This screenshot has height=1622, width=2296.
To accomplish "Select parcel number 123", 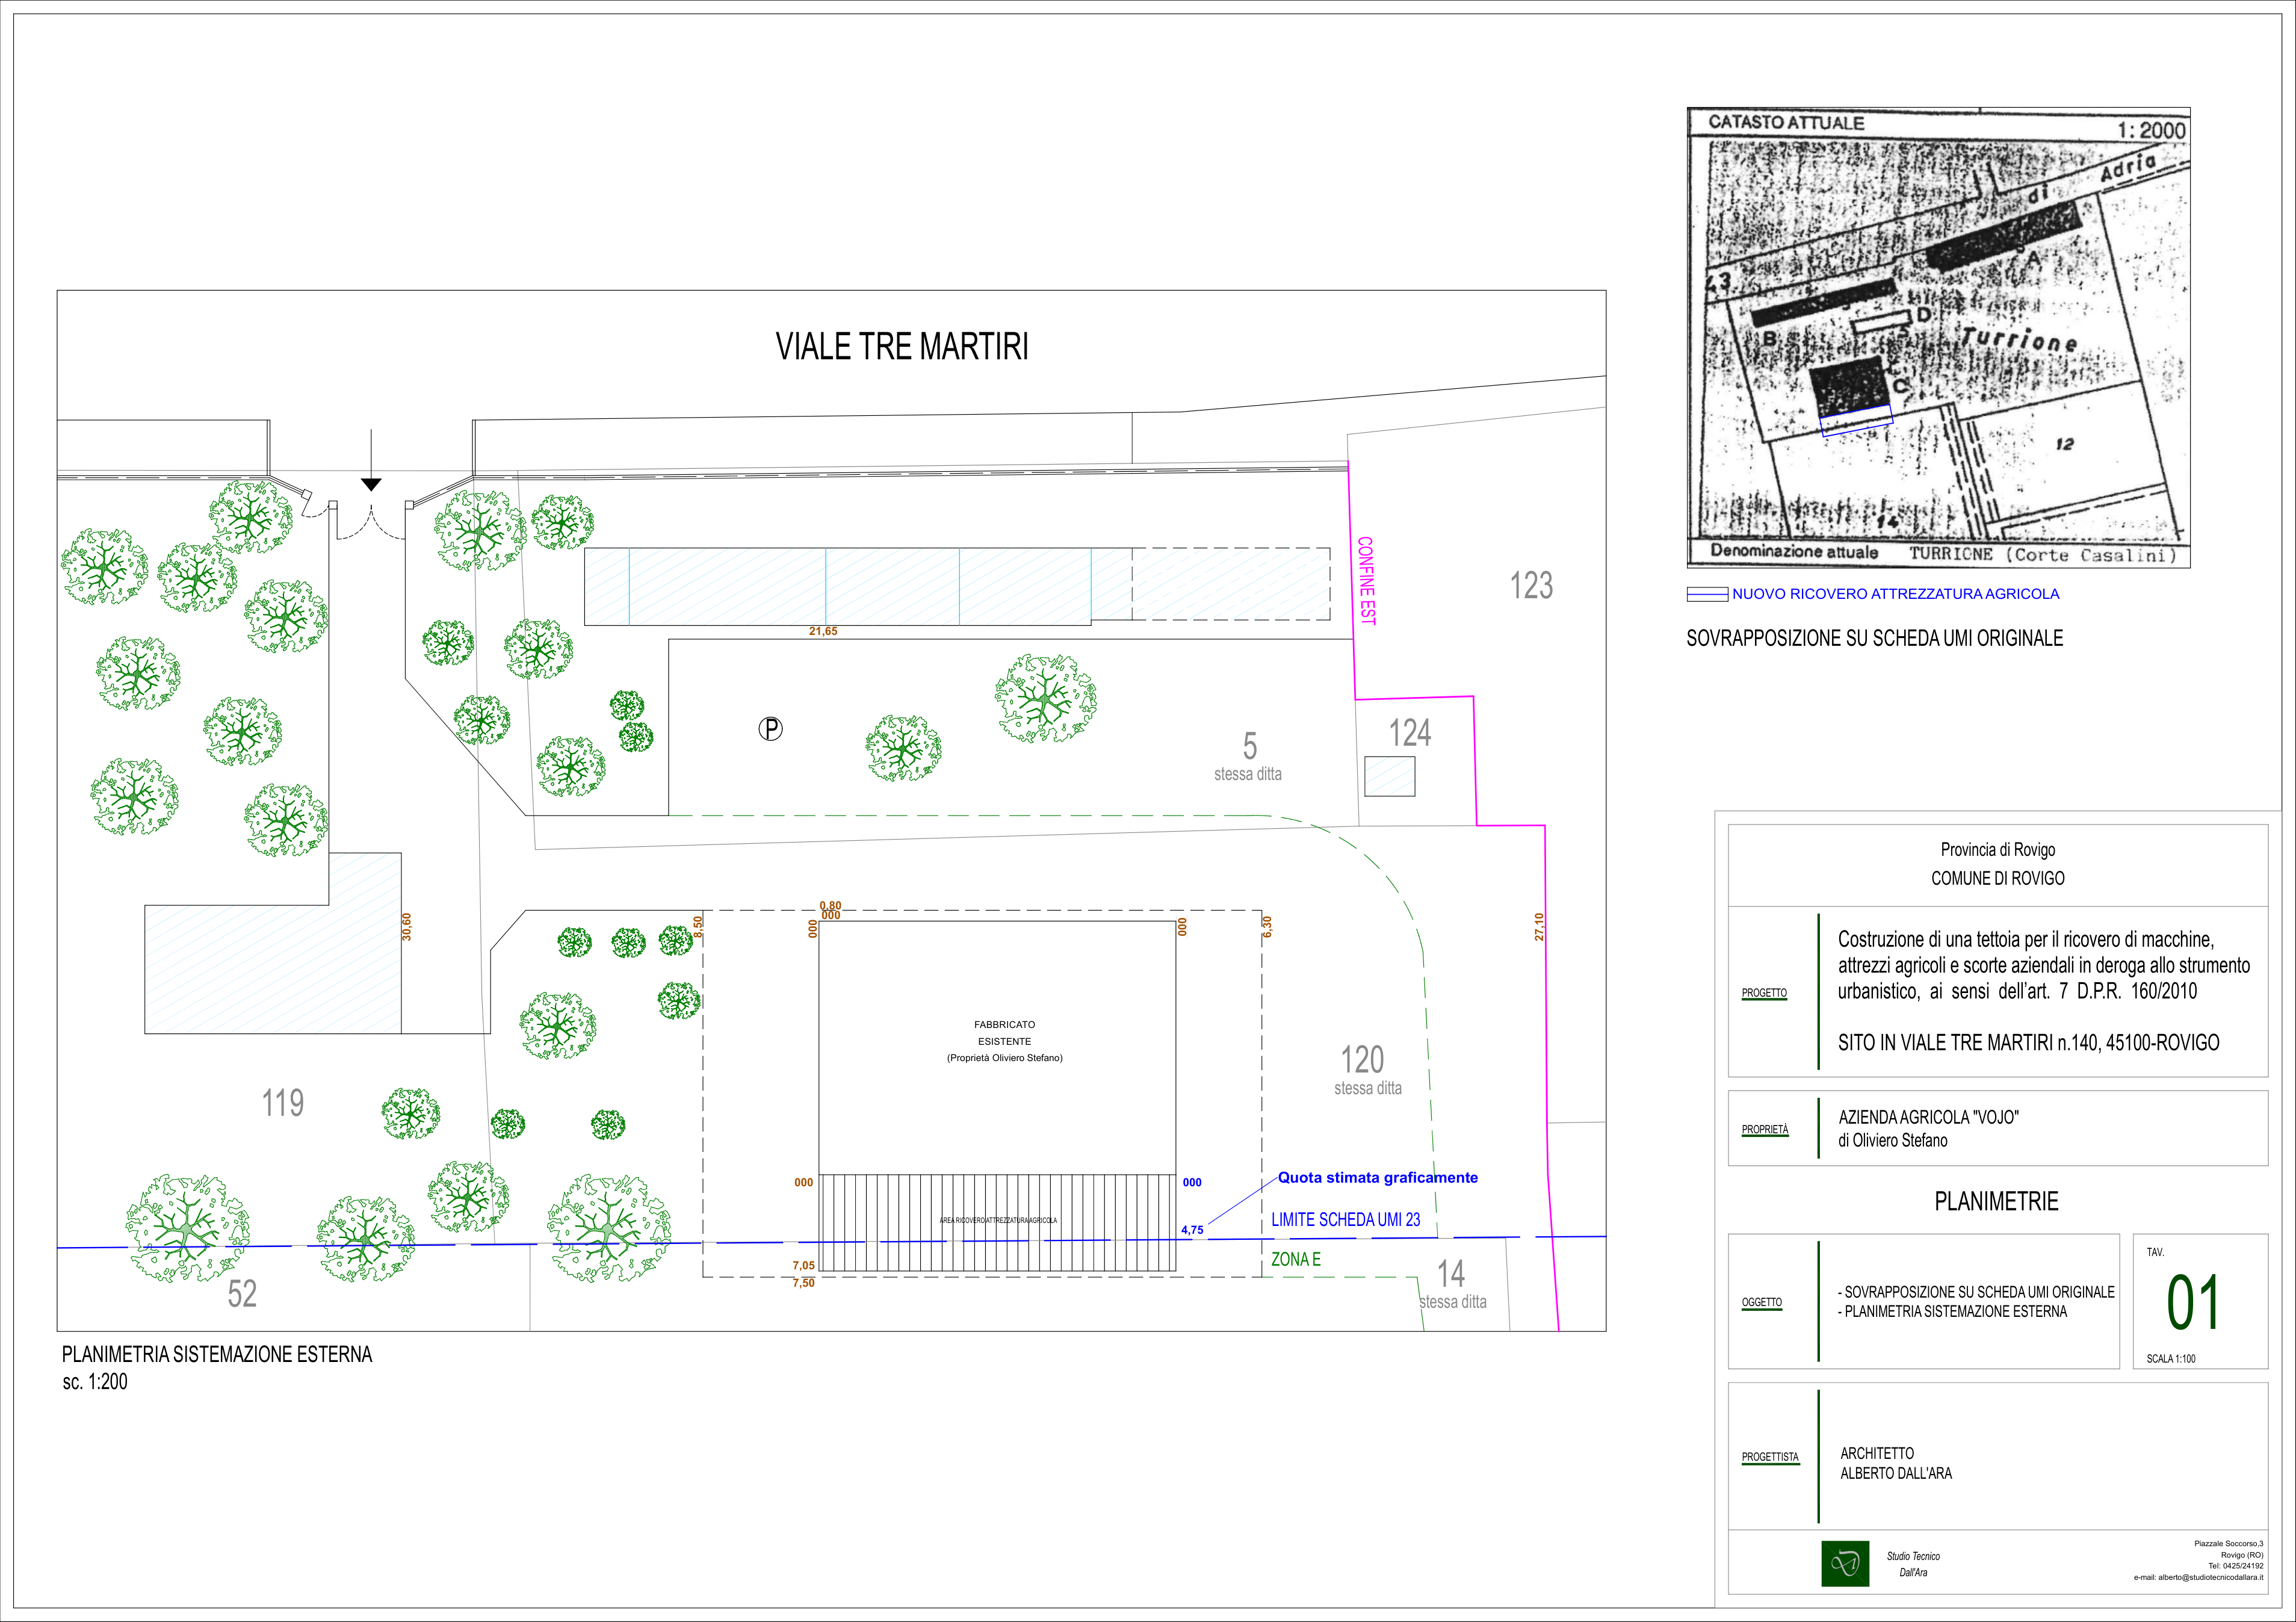I will tap(1531, 585).
